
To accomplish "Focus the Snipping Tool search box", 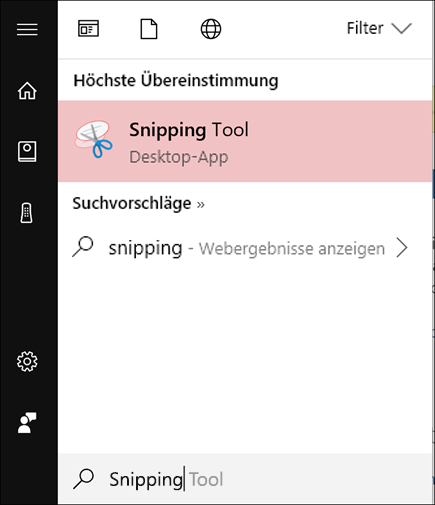I will tap(245, 479).
